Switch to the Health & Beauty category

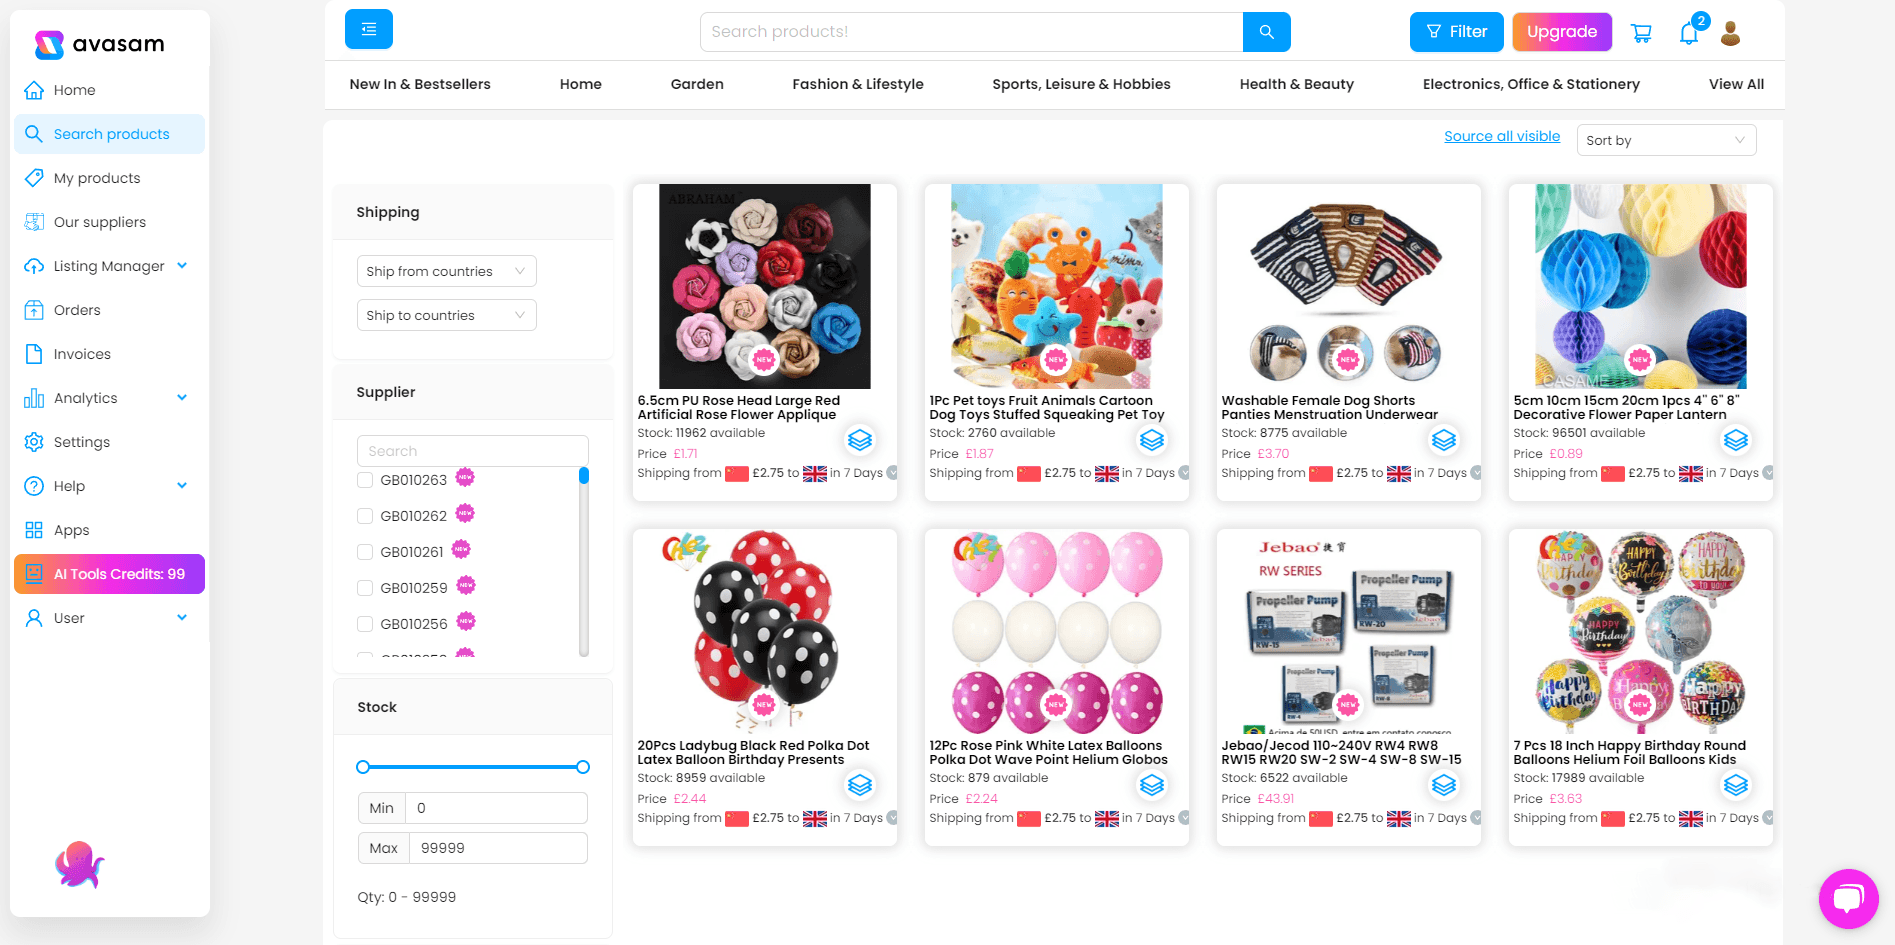tap(1296, 84)
